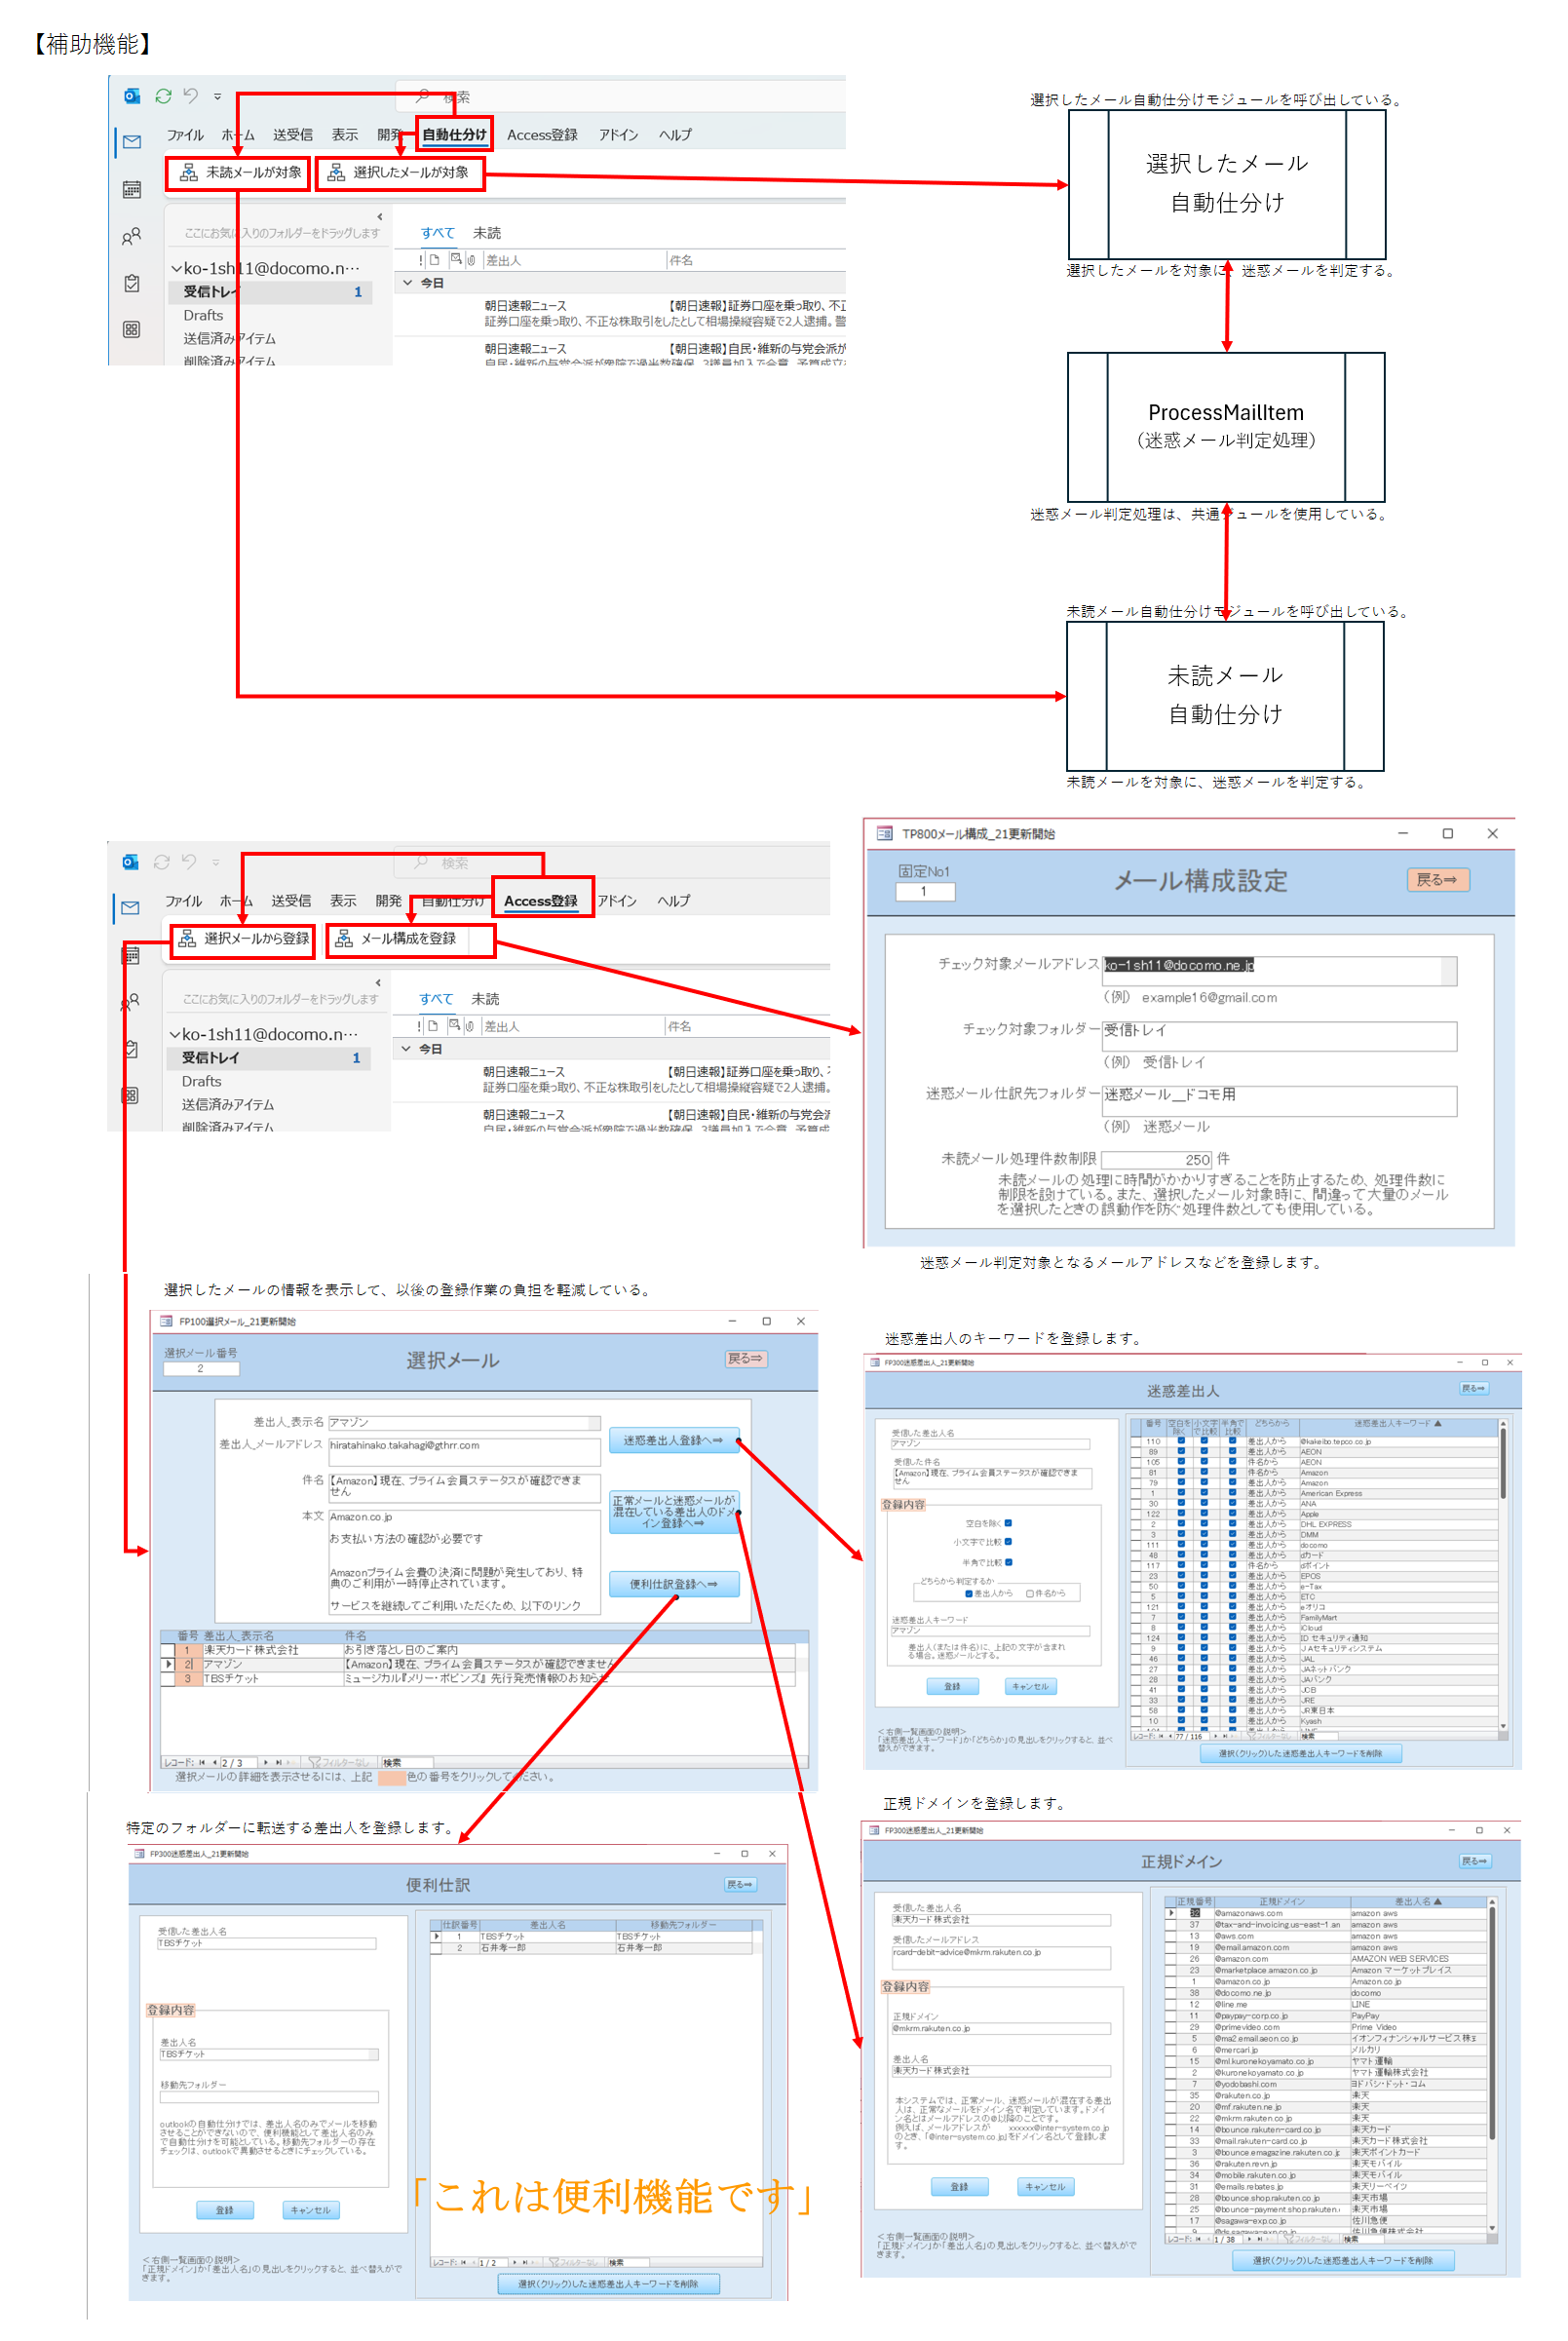This screenshot has width=1568, height=2341.
Task: Toggle the 空白を除く checkbox in 登録内容
Action: coord(1008,1524)
